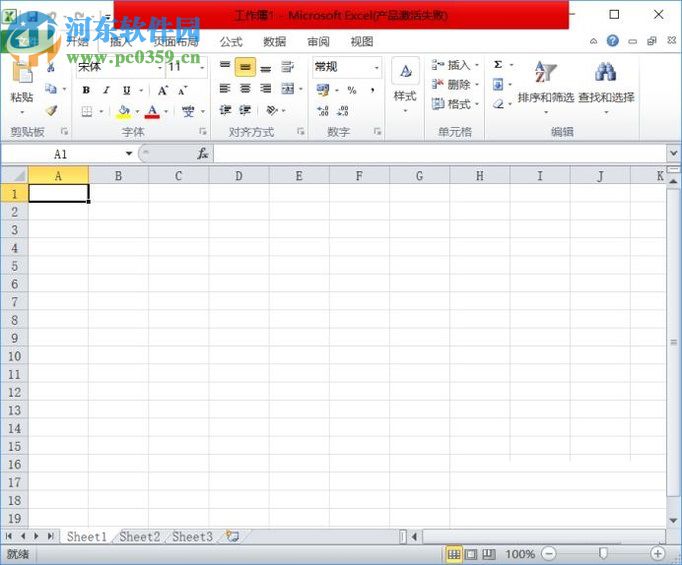Switch to Page Break Preview
This screenshot has height=565, width=682.
pos(489,554)
